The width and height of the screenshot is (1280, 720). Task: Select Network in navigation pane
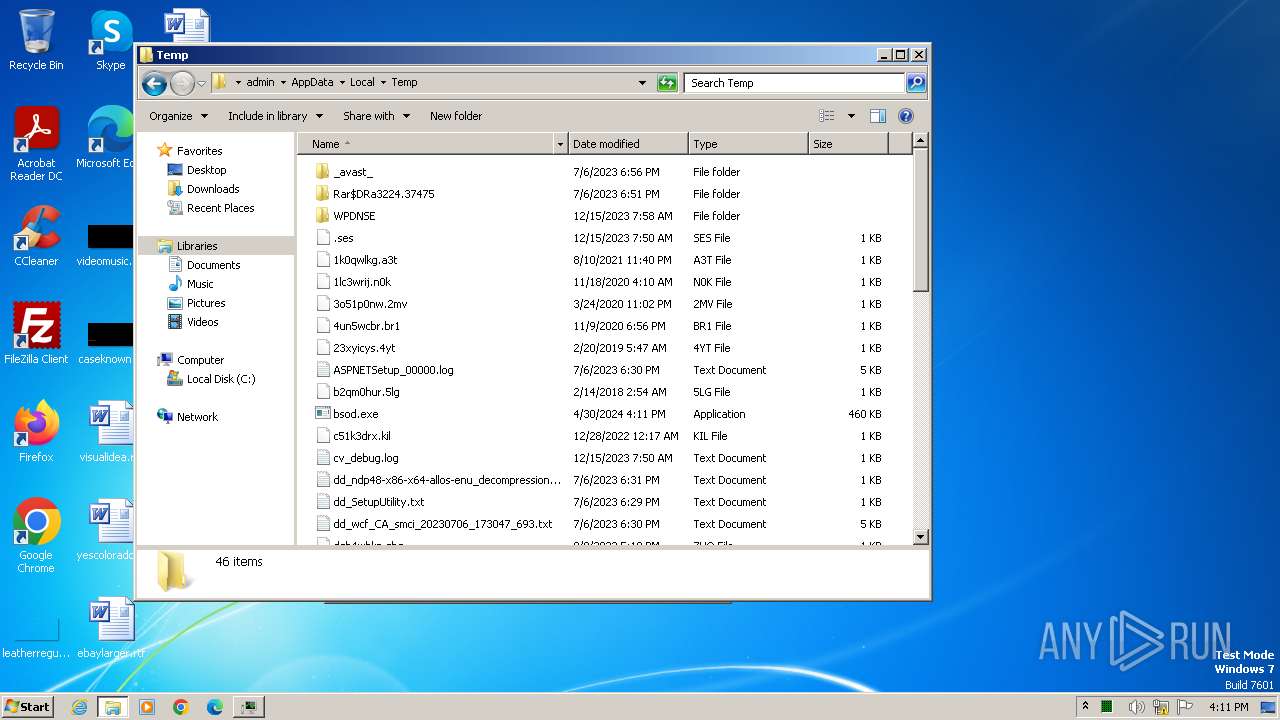[197, 417]
